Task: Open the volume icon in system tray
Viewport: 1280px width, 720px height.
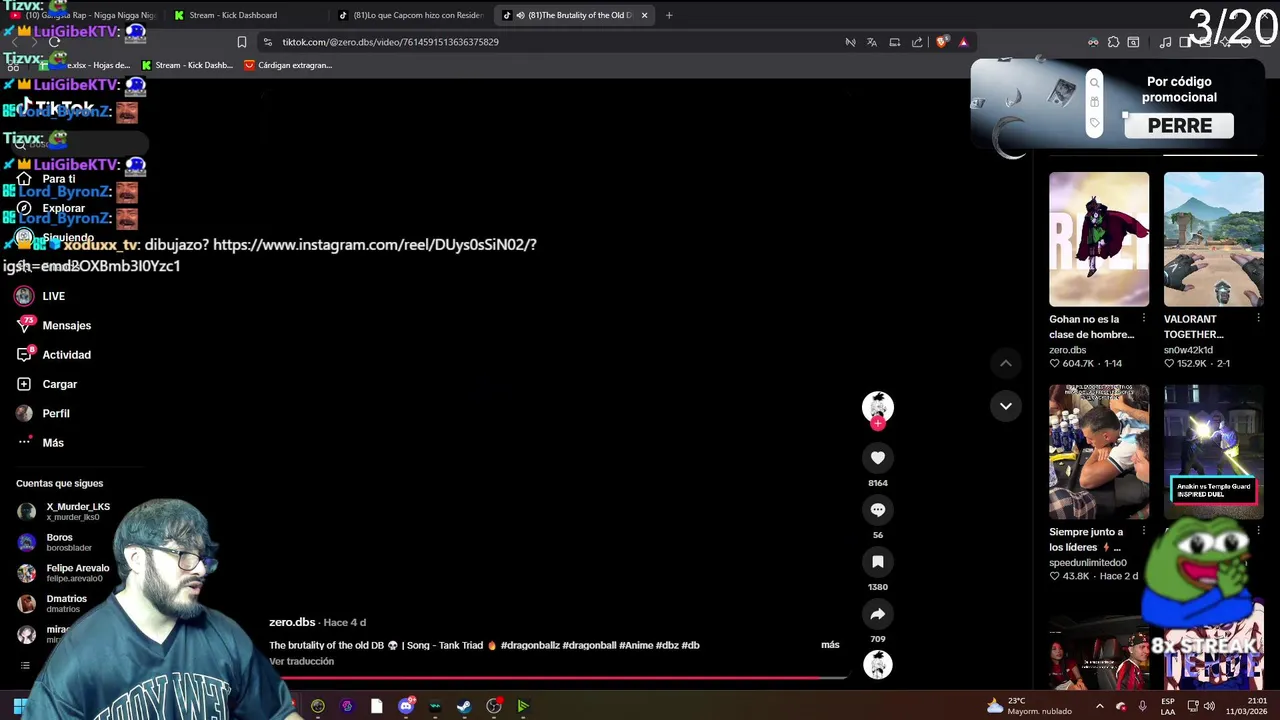Action: (x=1209, y=706)
